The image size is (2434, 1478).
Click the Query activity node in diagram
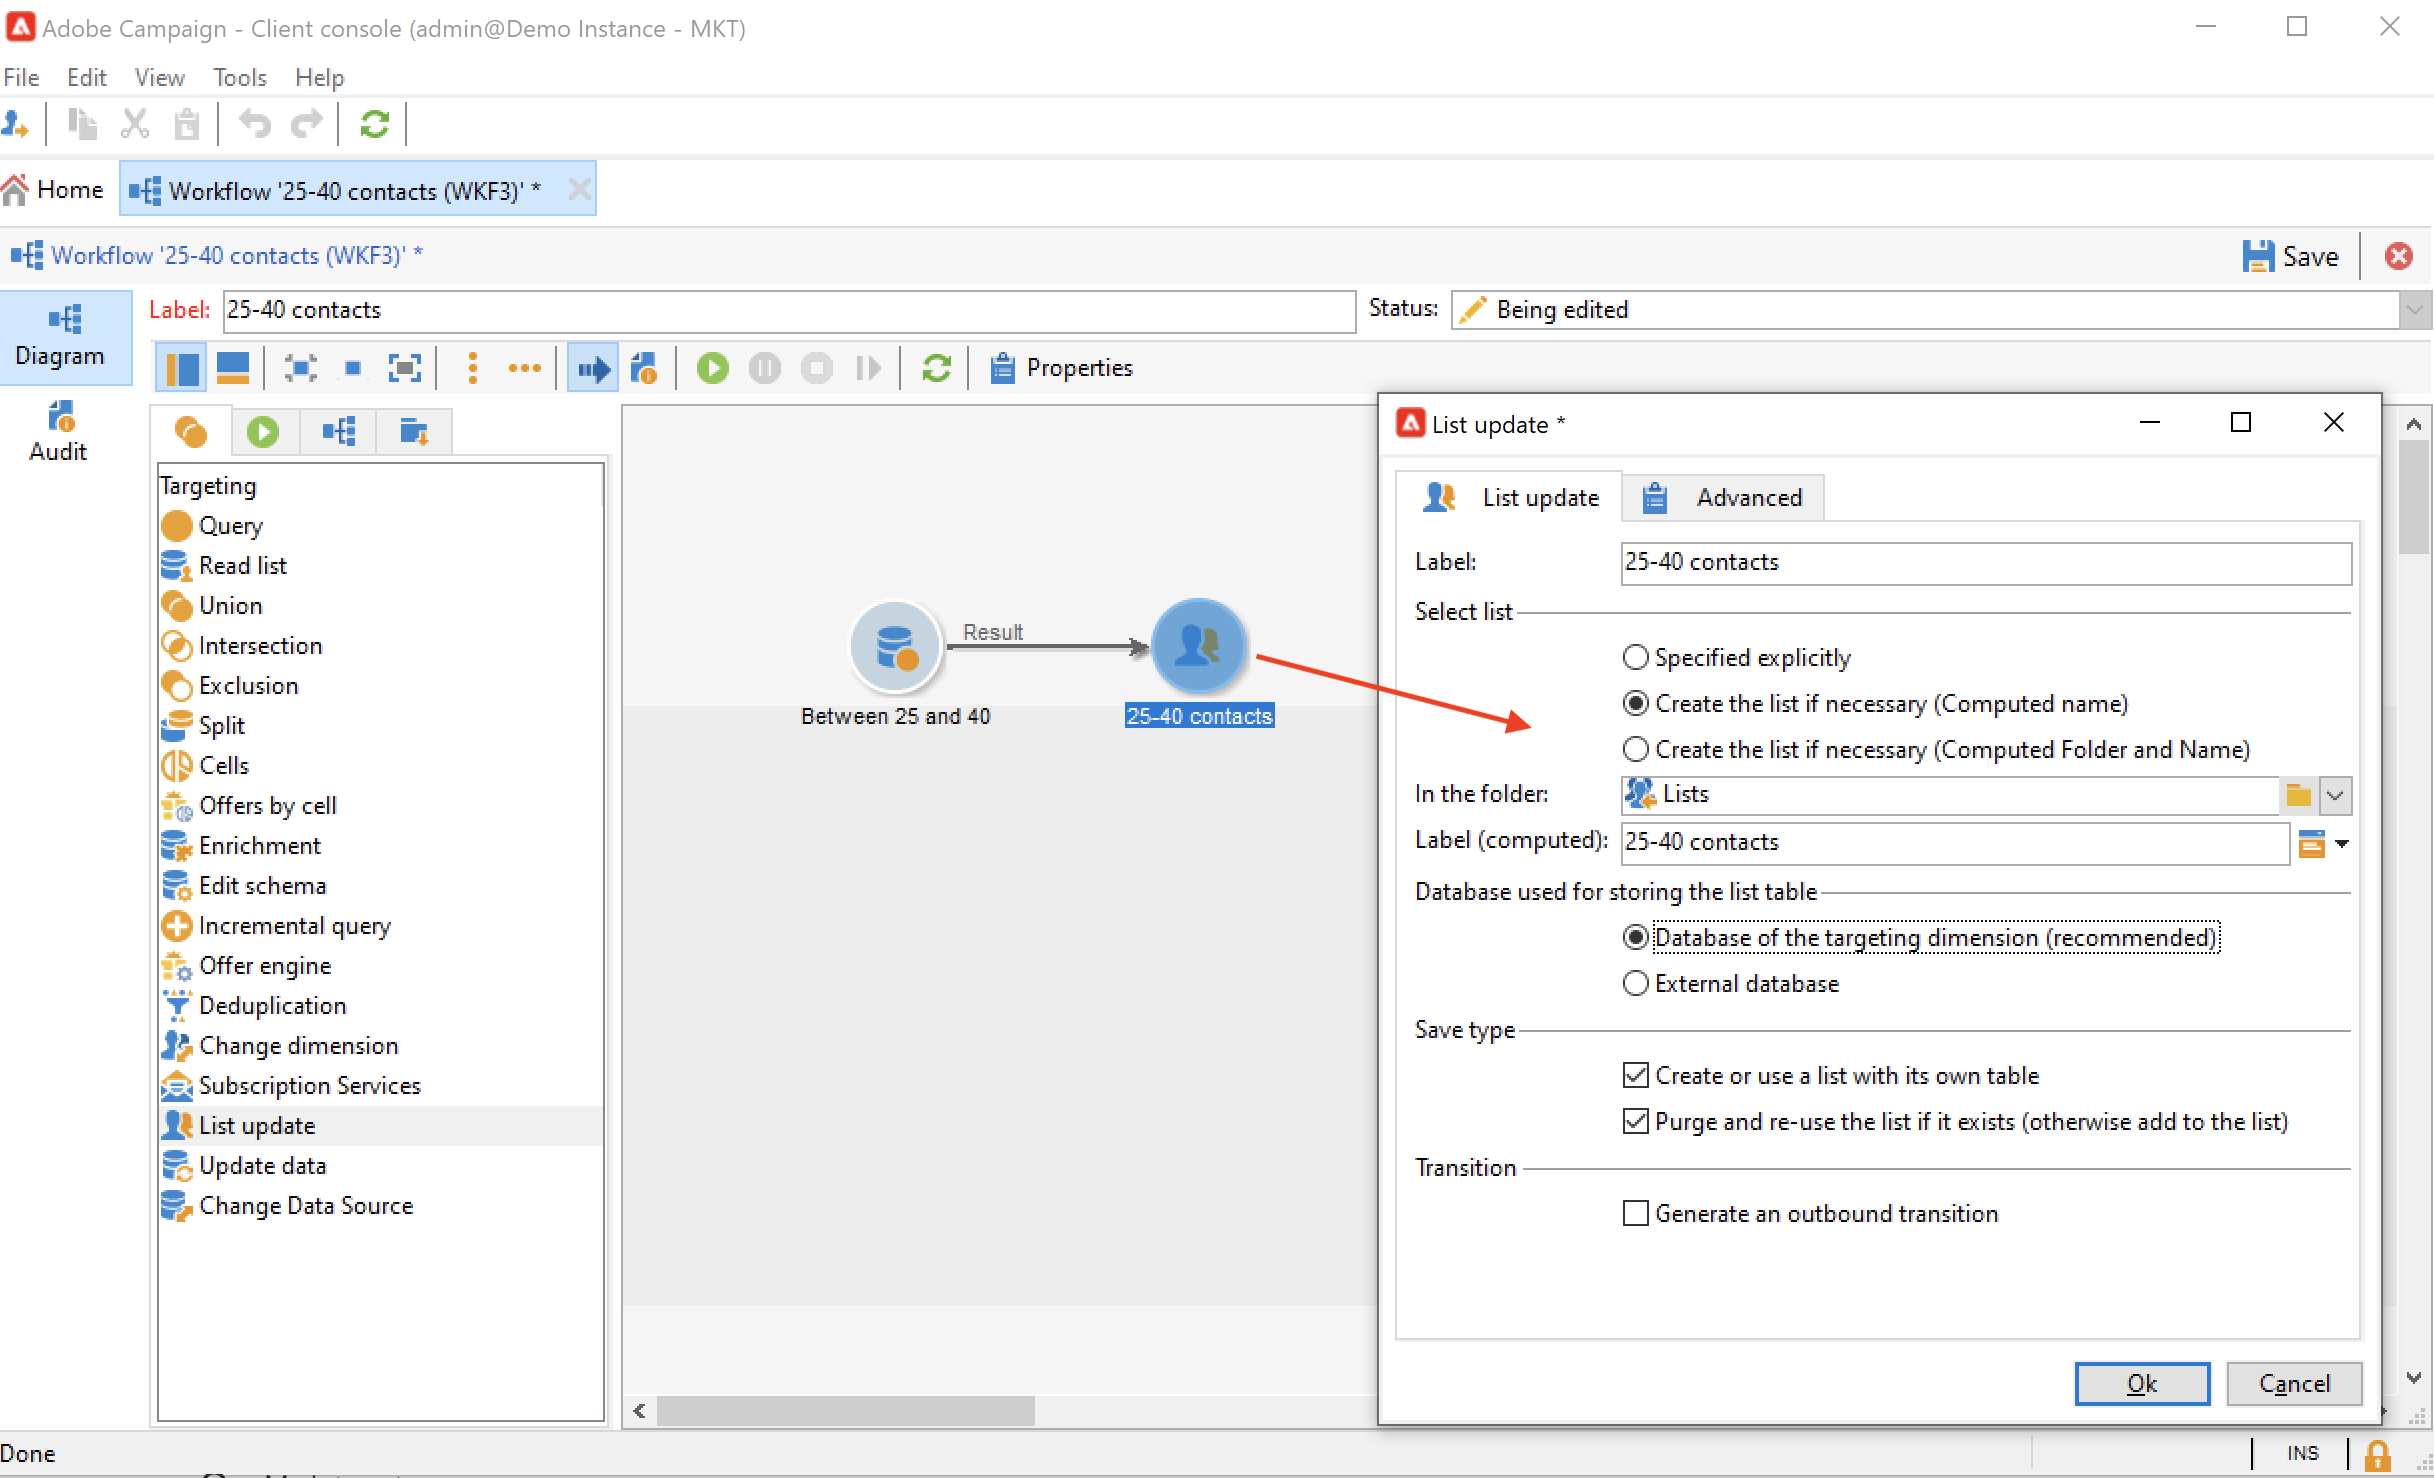click(895, 646)
